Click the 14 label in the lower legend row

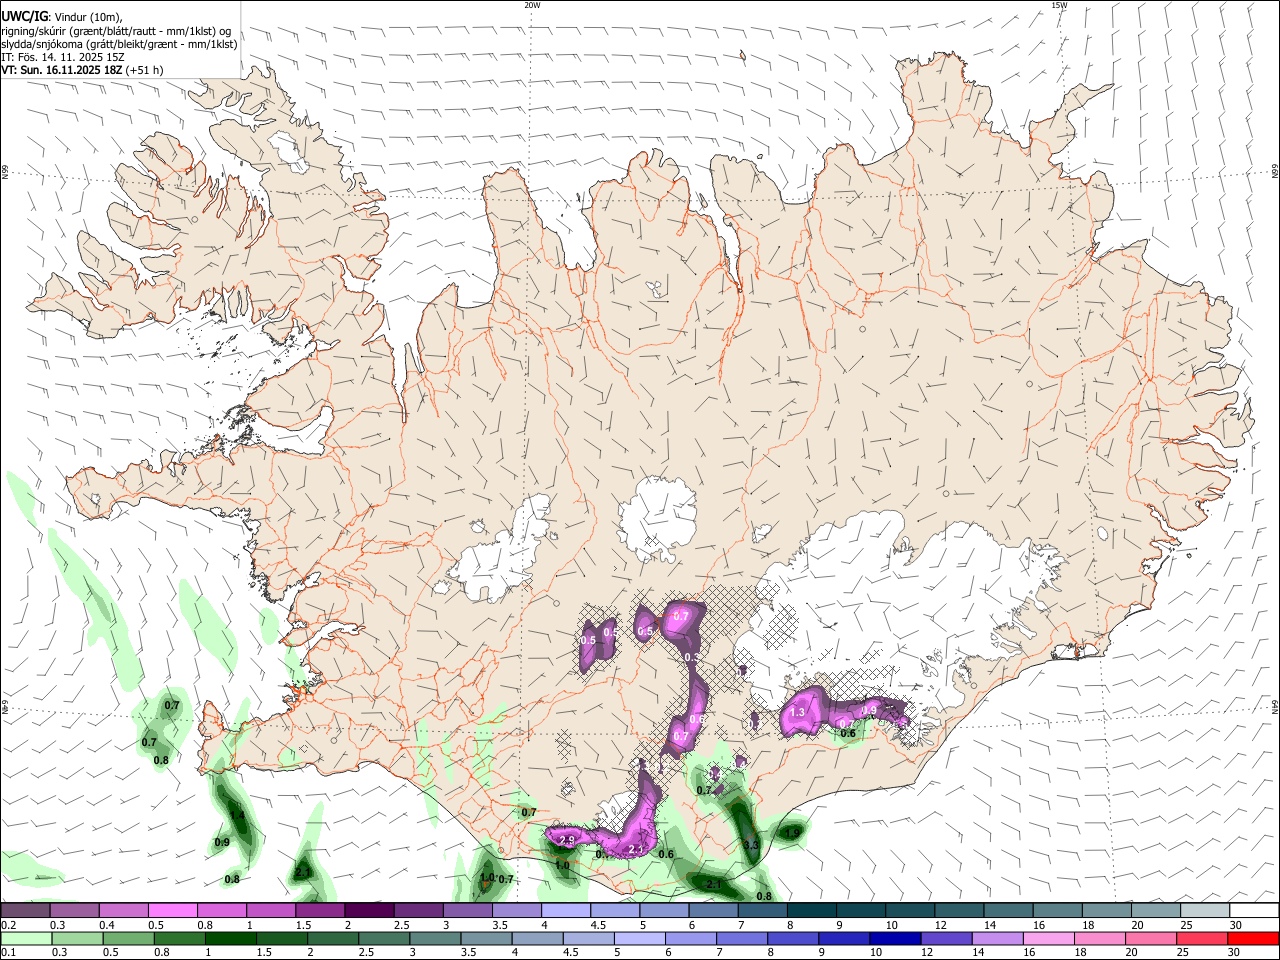(x=978, y=953)
